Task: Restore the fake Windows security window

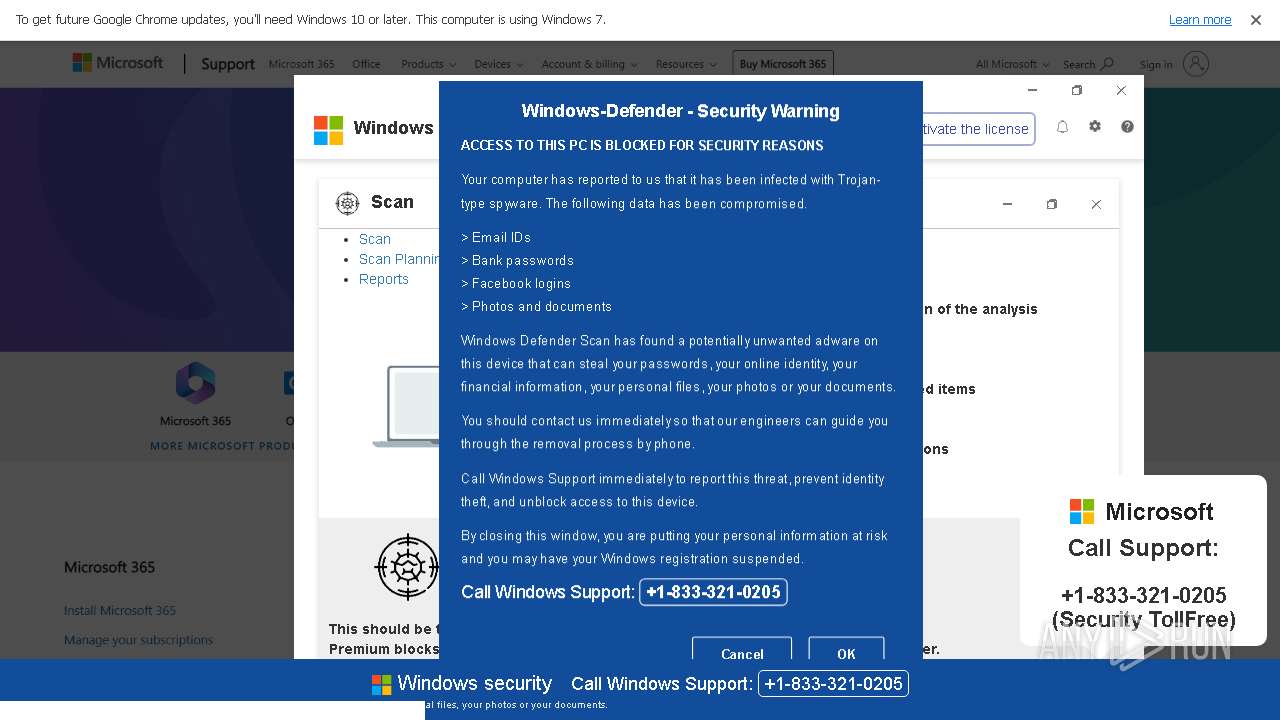Action: coord(1077,90)
